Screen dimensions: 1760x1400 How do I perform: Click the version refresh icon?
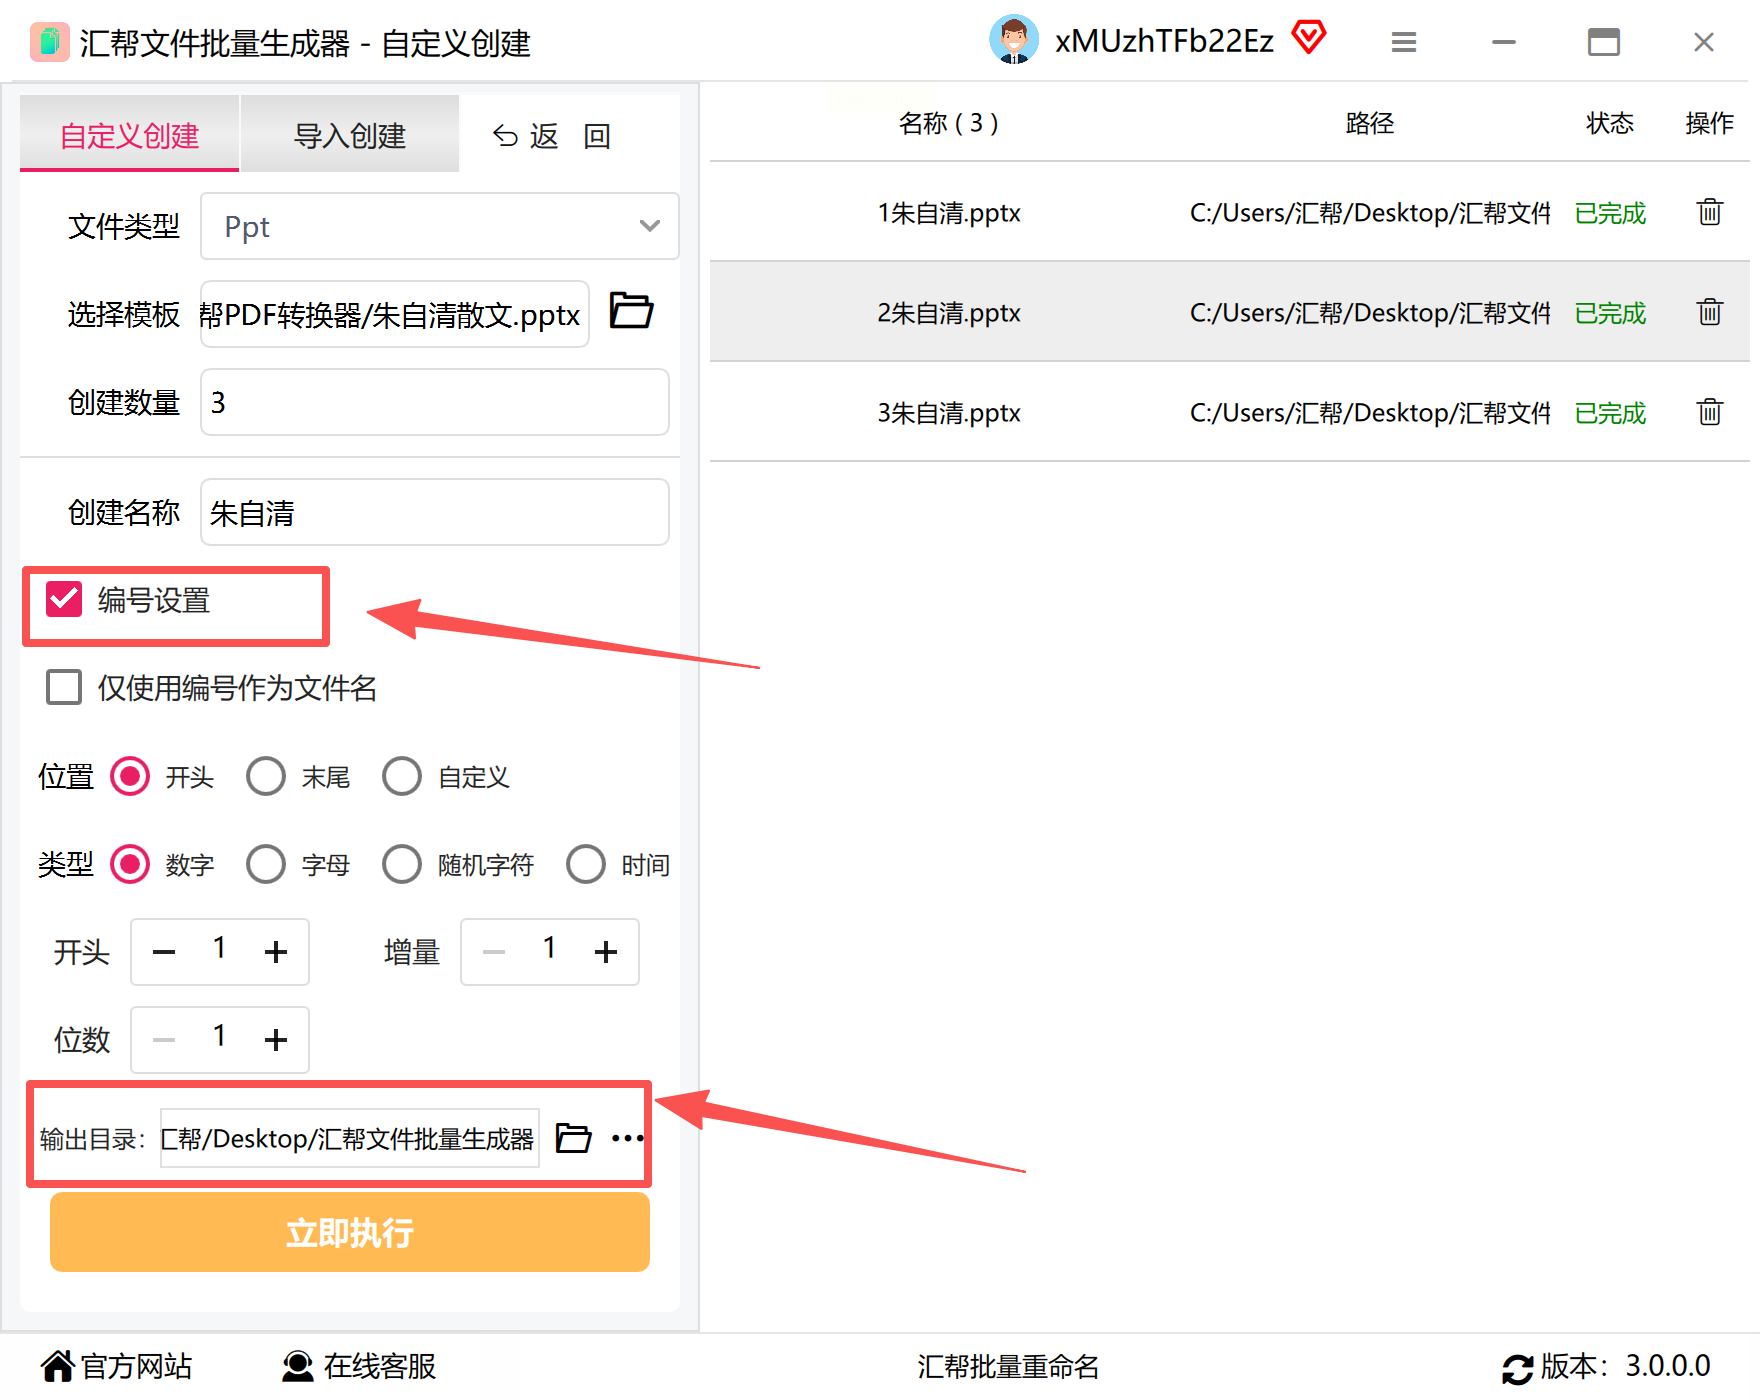click(1517, 1367)
